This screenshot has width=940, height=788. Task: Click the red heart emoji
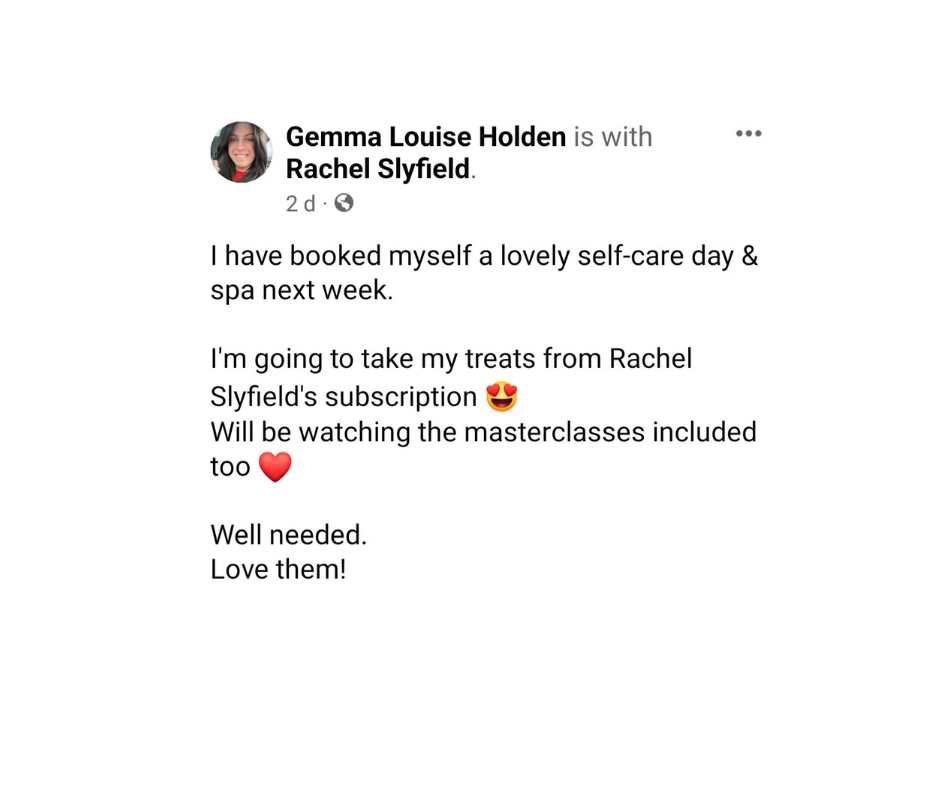click(x=275, y=467)
